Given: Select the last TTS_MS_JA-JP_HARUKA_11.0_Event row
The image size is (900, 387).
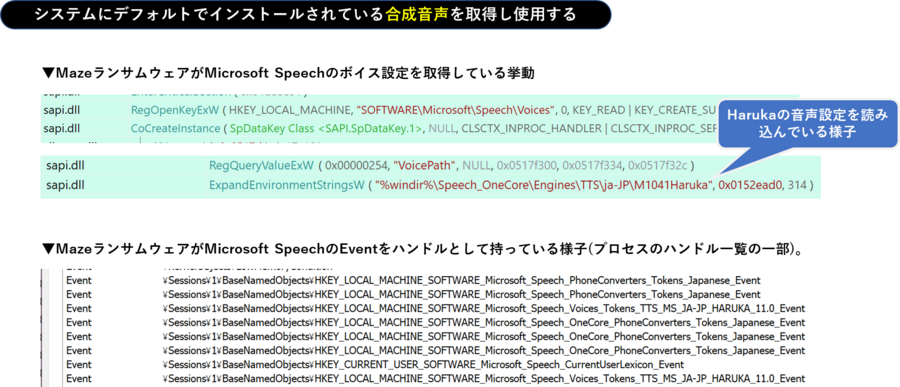Looking at the screenshot, I should pos(435,378).
